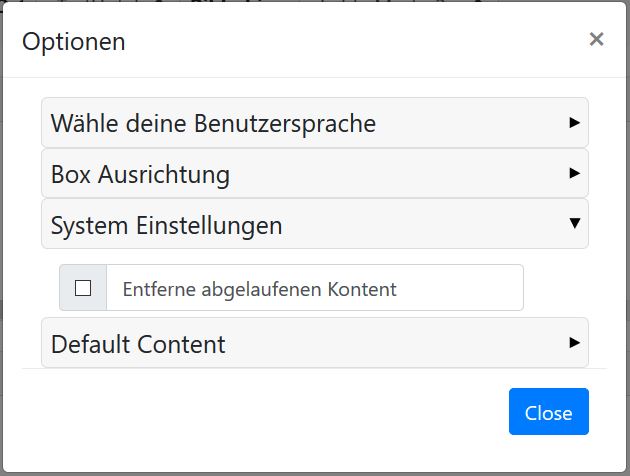Tick the Entferne abgelaufenen Kontent checkbox
The height and width of the screenshot is (476, 630).
[83, 288]
